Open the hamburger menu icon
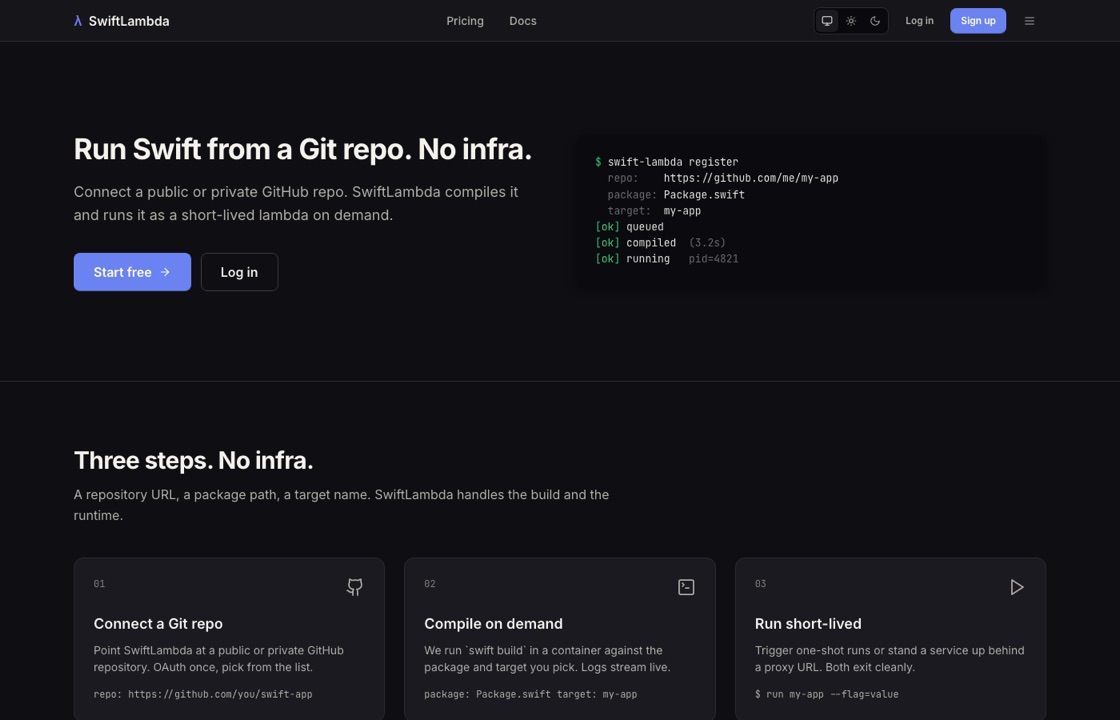 (1029, 21)
